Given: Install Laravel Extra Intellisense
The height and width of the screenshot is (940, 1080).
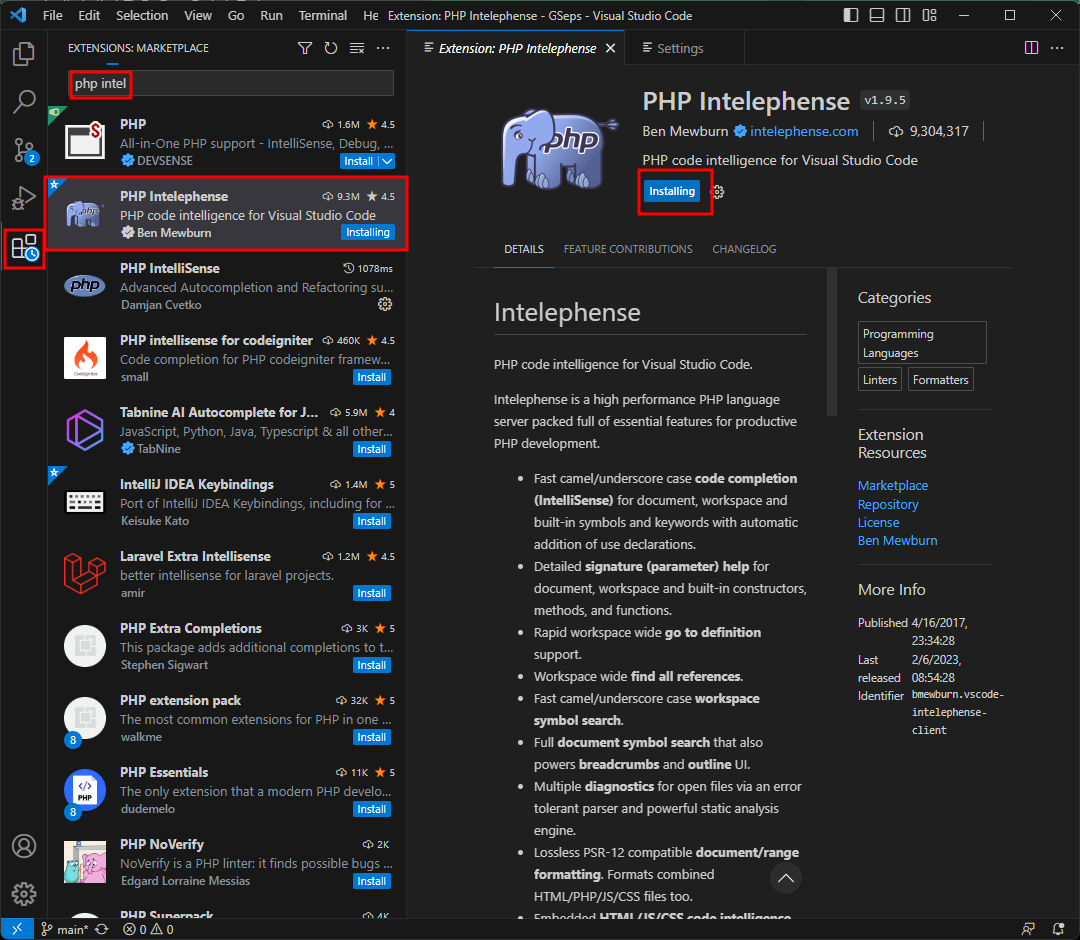Looking at the screenshot, I should [372, 593].
